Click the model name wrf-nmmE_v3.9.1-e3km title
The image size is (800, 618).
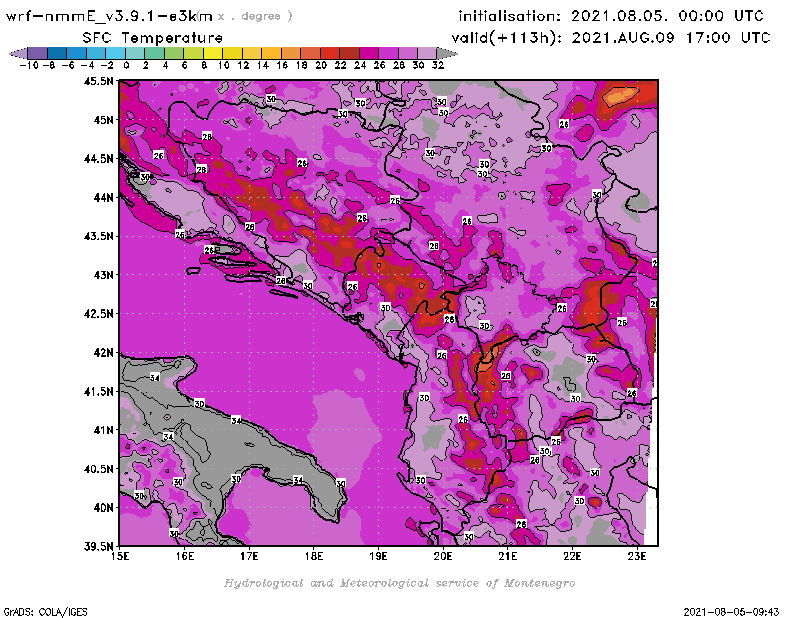pos(109,16)
